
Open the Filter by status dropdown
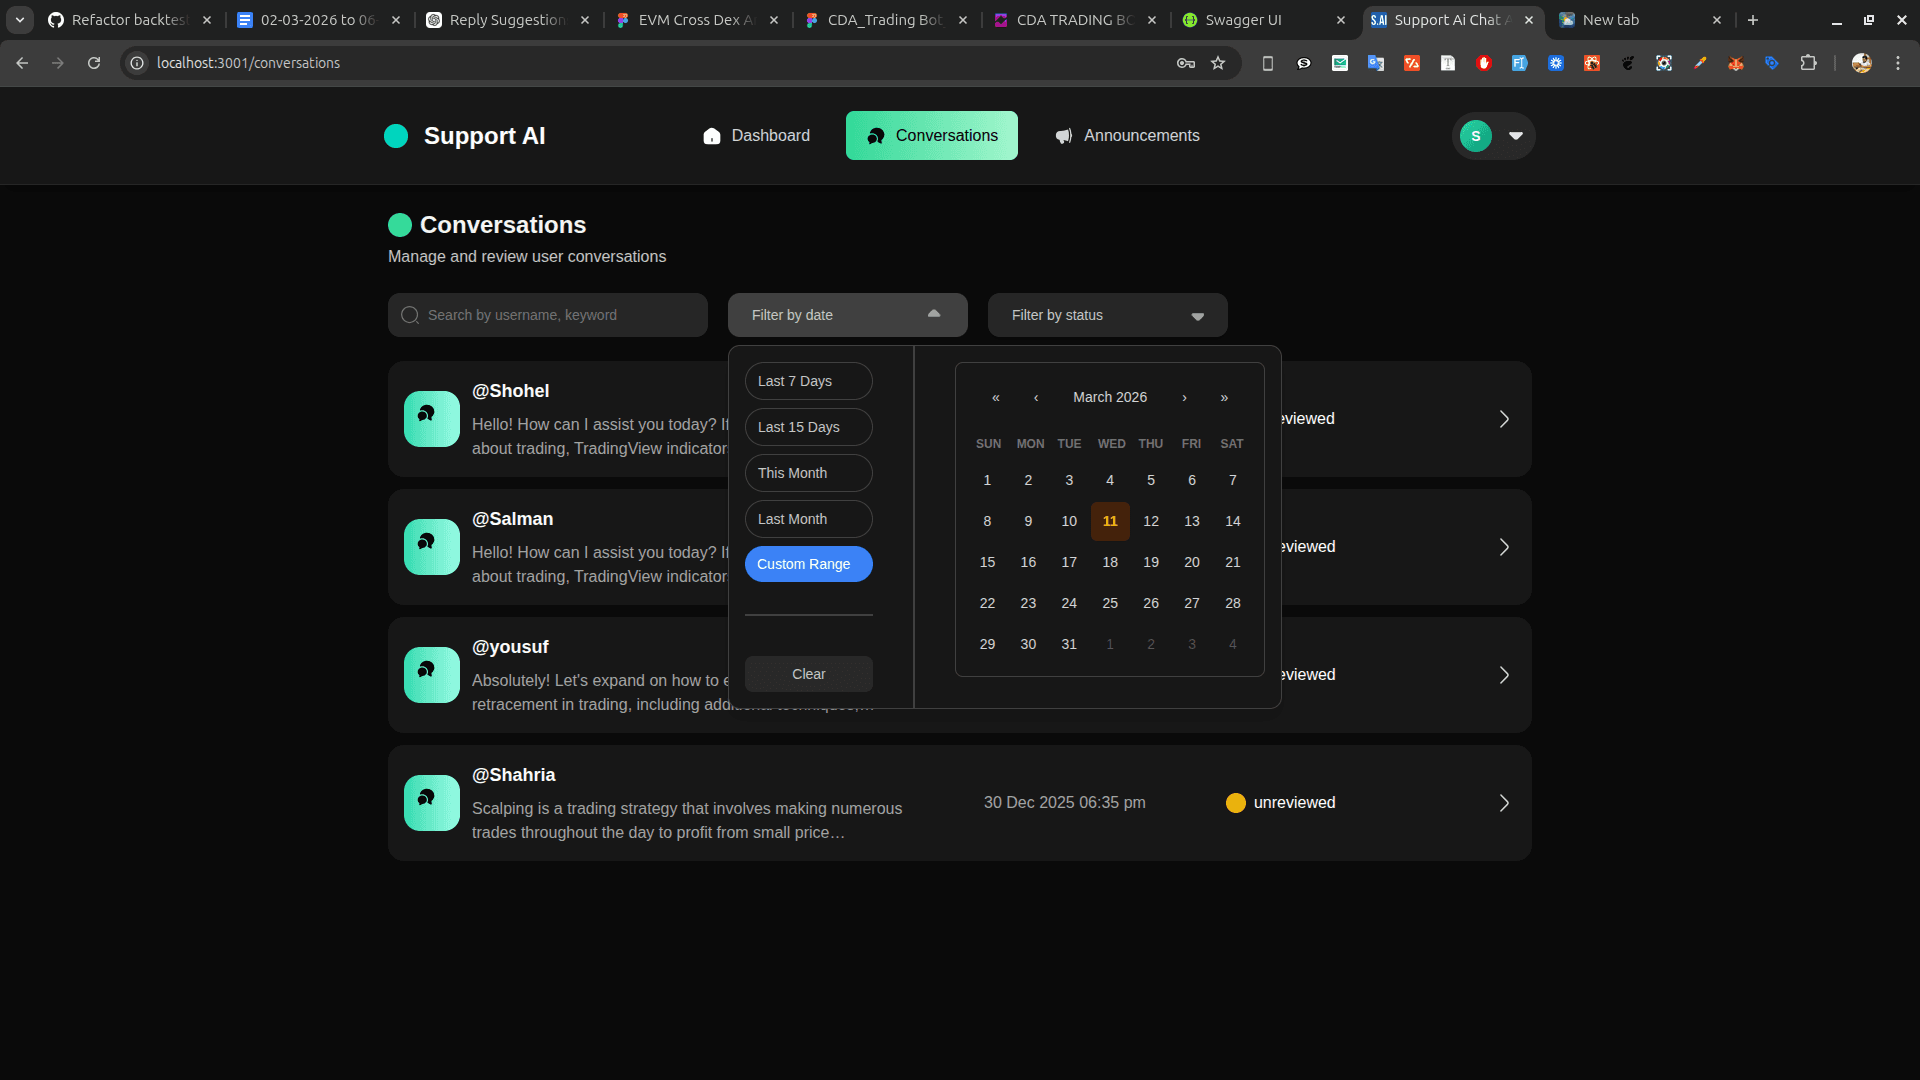coord(1106,314)
